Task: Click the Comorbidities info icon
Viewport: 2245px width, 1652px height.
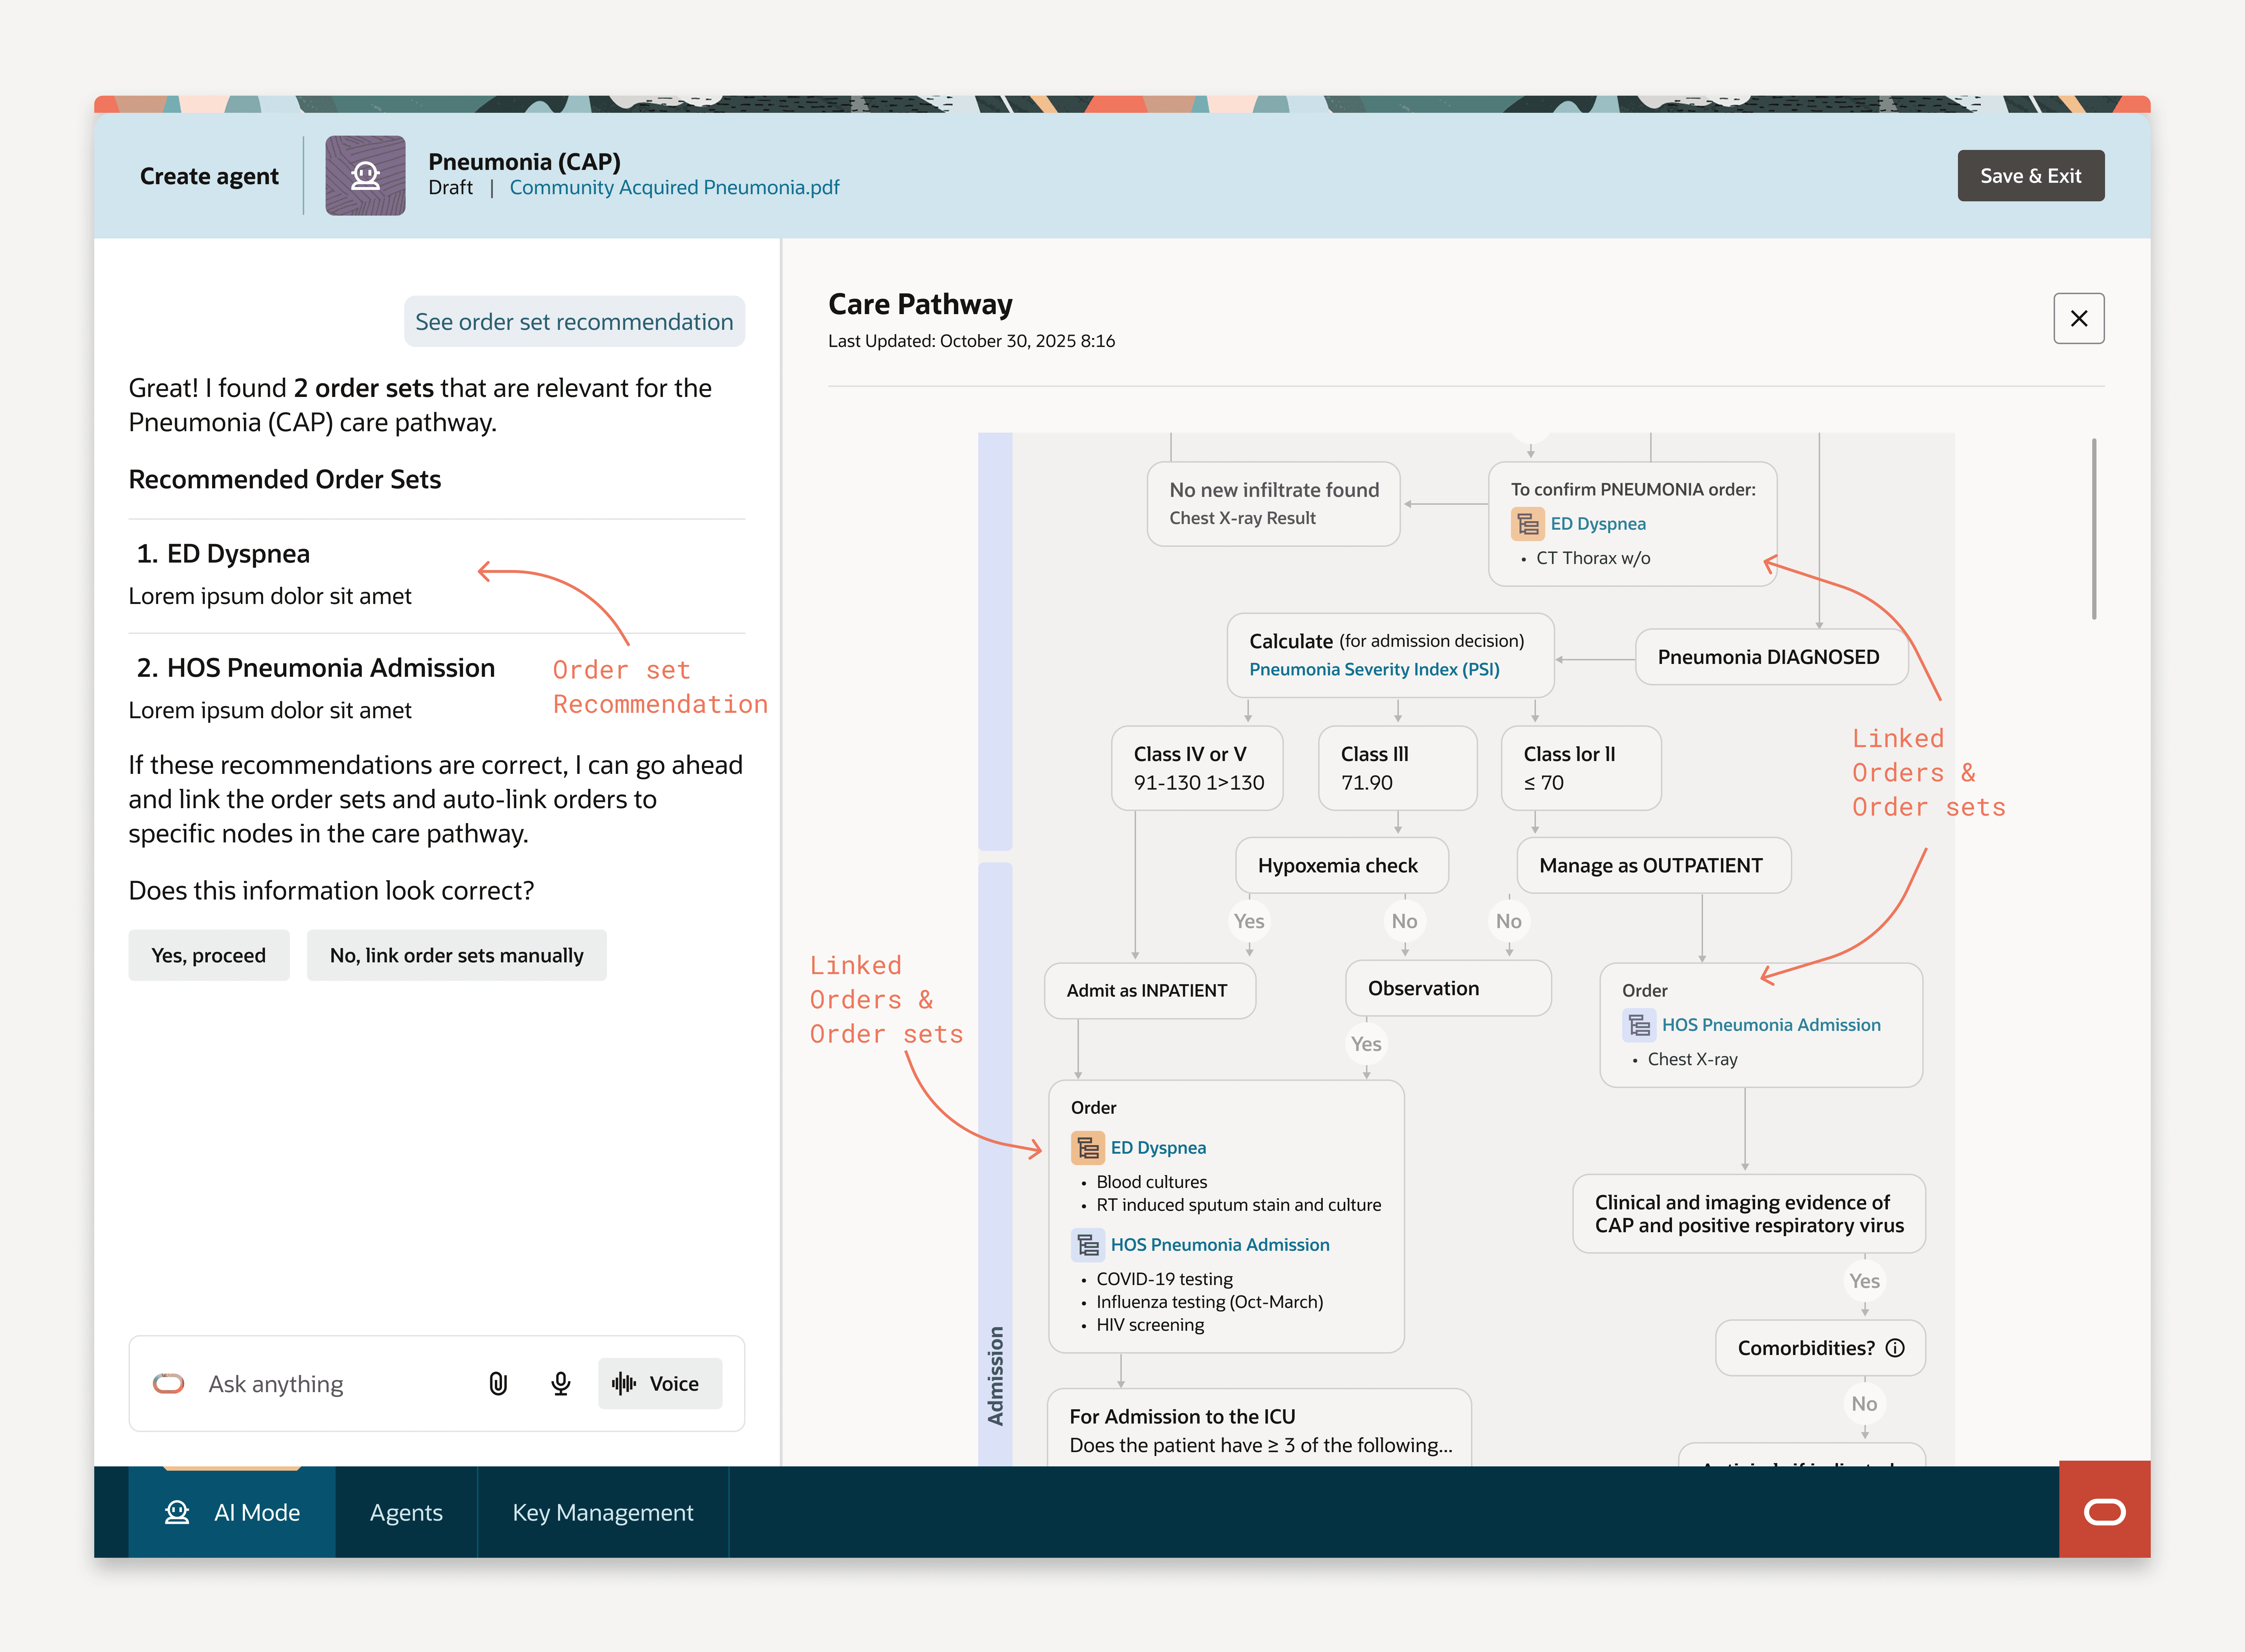Action: pos(1895,1348)
